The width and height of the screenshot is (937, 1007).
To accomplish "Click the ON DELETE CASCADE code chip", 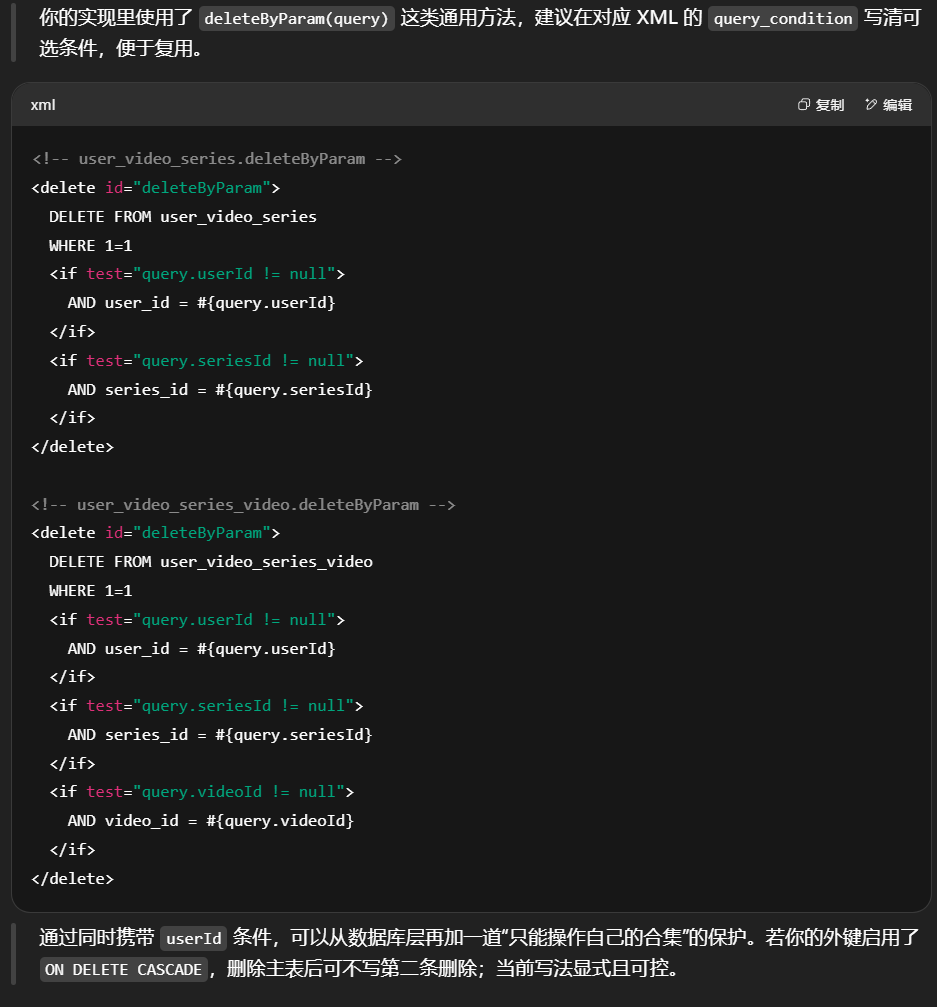I will [x=124, y=969].
